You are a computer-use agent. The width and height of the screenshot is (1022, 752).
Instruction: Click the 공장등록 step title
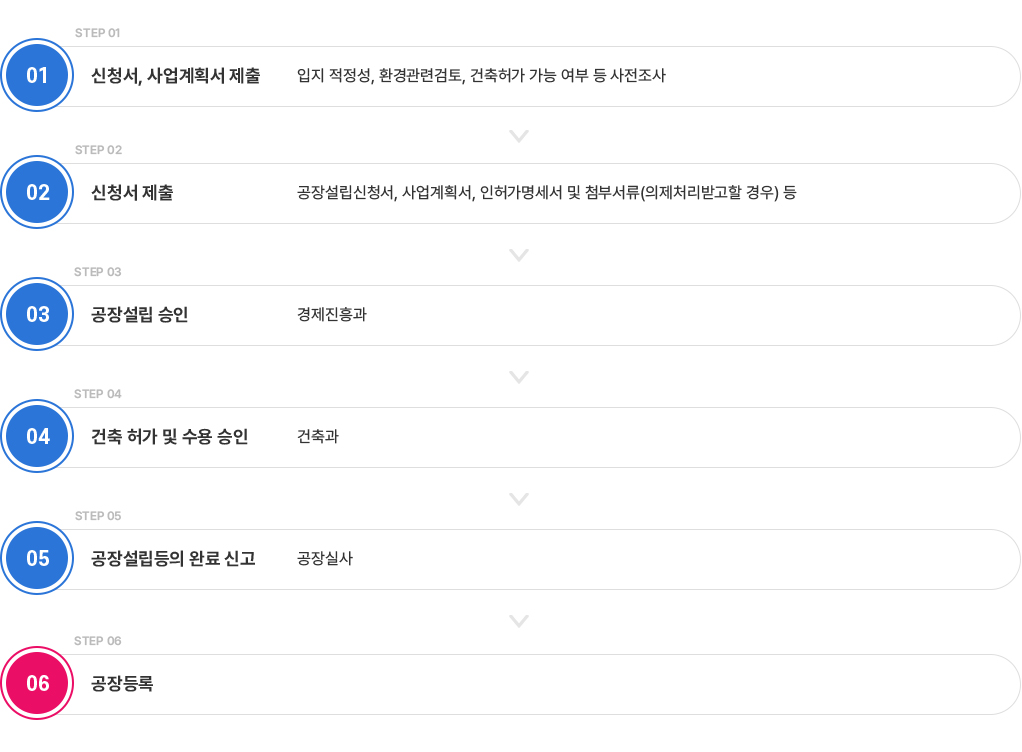(x=122, y=684)
